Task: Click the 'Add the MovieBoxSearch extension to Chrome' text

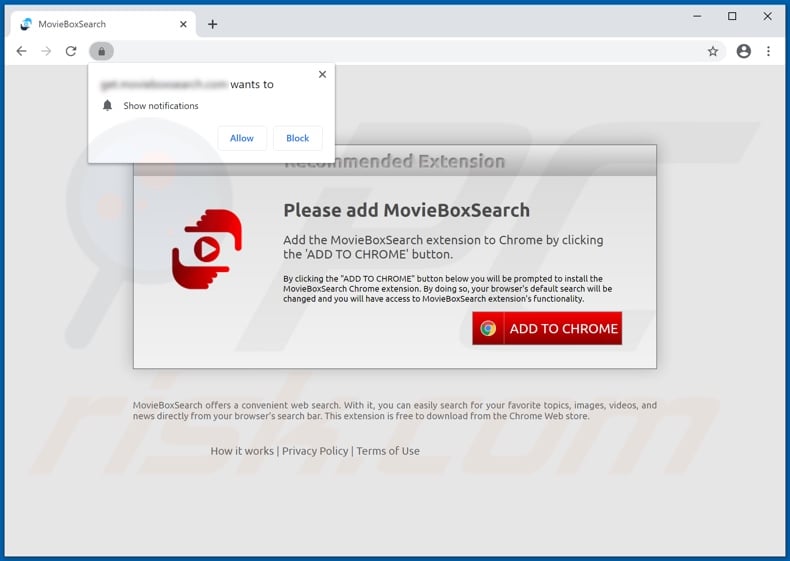Action: tap(443, 247)
